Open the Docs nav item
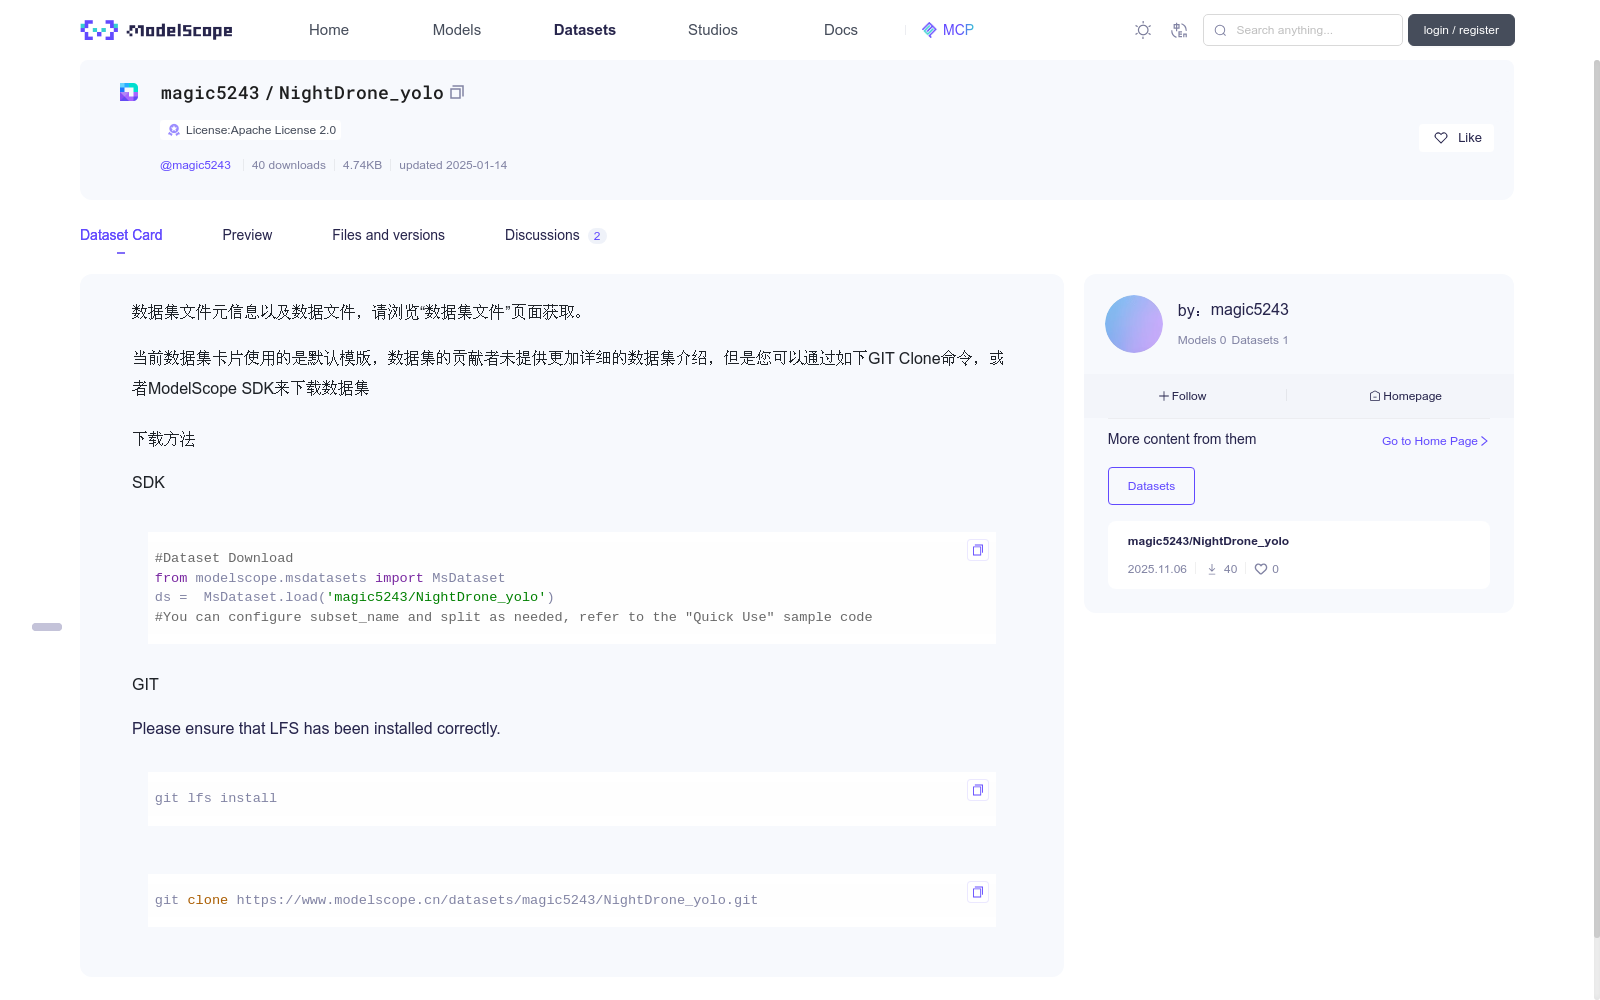The image size is (1600, 1000). tap(841, 30)
